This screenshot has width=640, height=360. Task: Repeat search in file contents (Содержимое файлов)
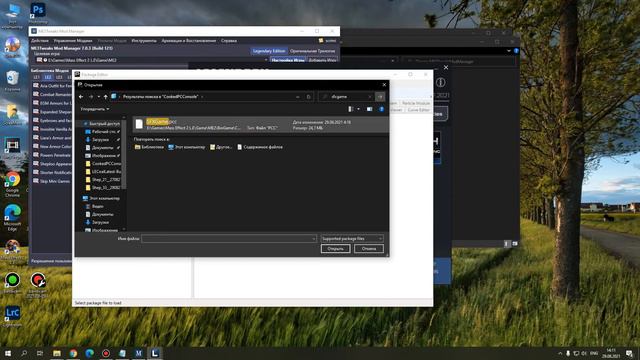pyautogui.click(x=260, y=147)
